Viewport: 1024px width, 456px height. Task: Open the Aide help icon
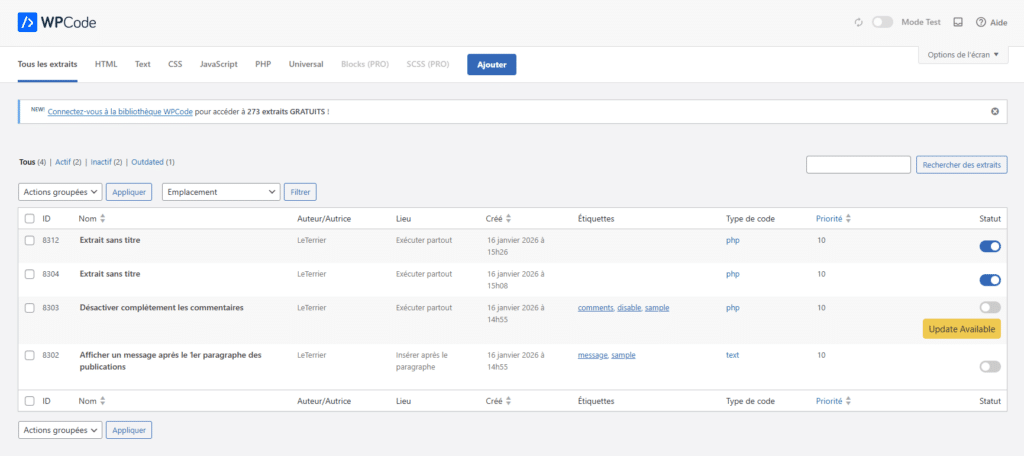981,22
